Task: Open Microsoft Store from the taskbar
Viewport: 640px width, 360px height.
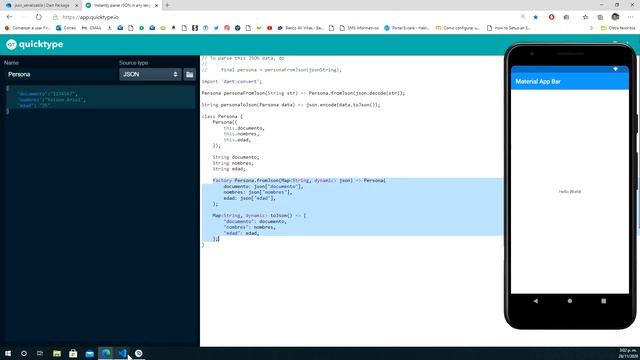Action: point(73,353)
